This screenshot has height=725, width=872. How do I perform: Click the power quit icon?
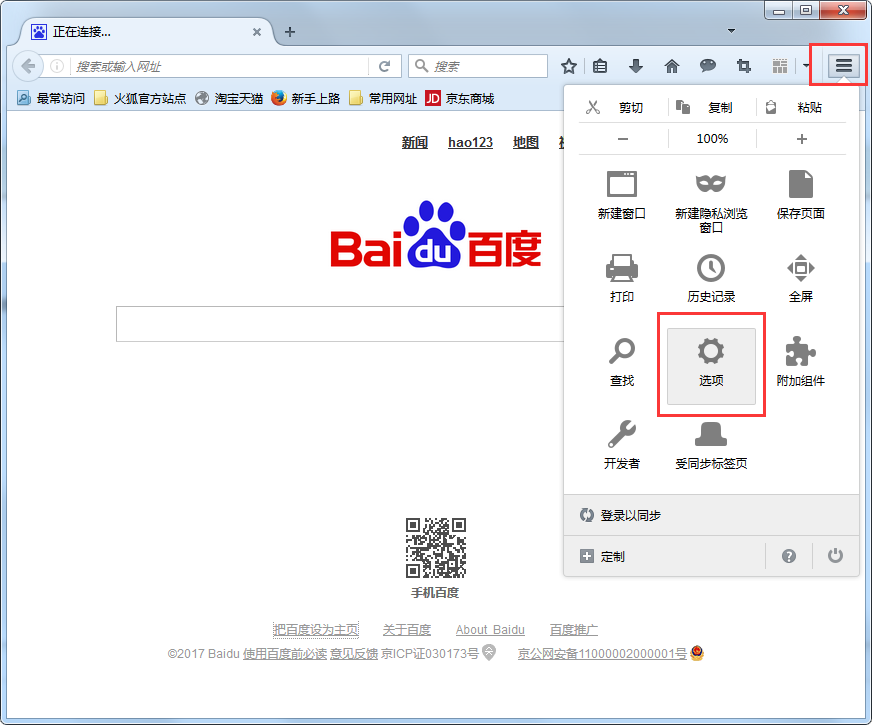(835, 556)
